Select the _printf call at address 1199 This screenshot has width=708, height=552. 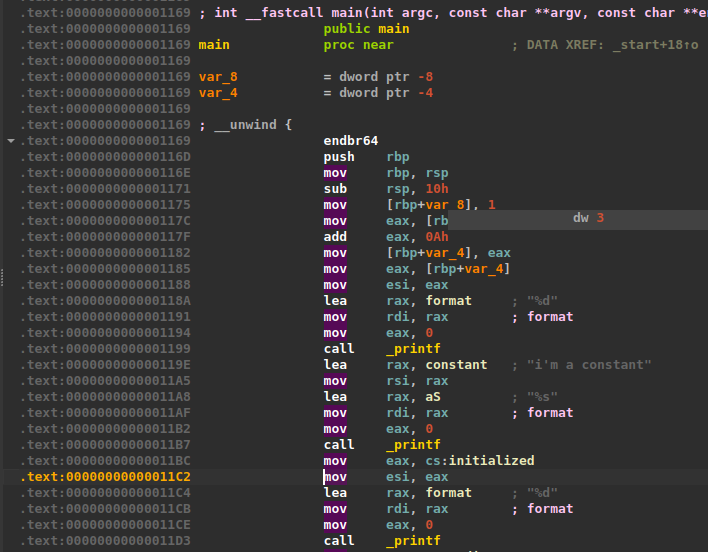coord(413,349)
